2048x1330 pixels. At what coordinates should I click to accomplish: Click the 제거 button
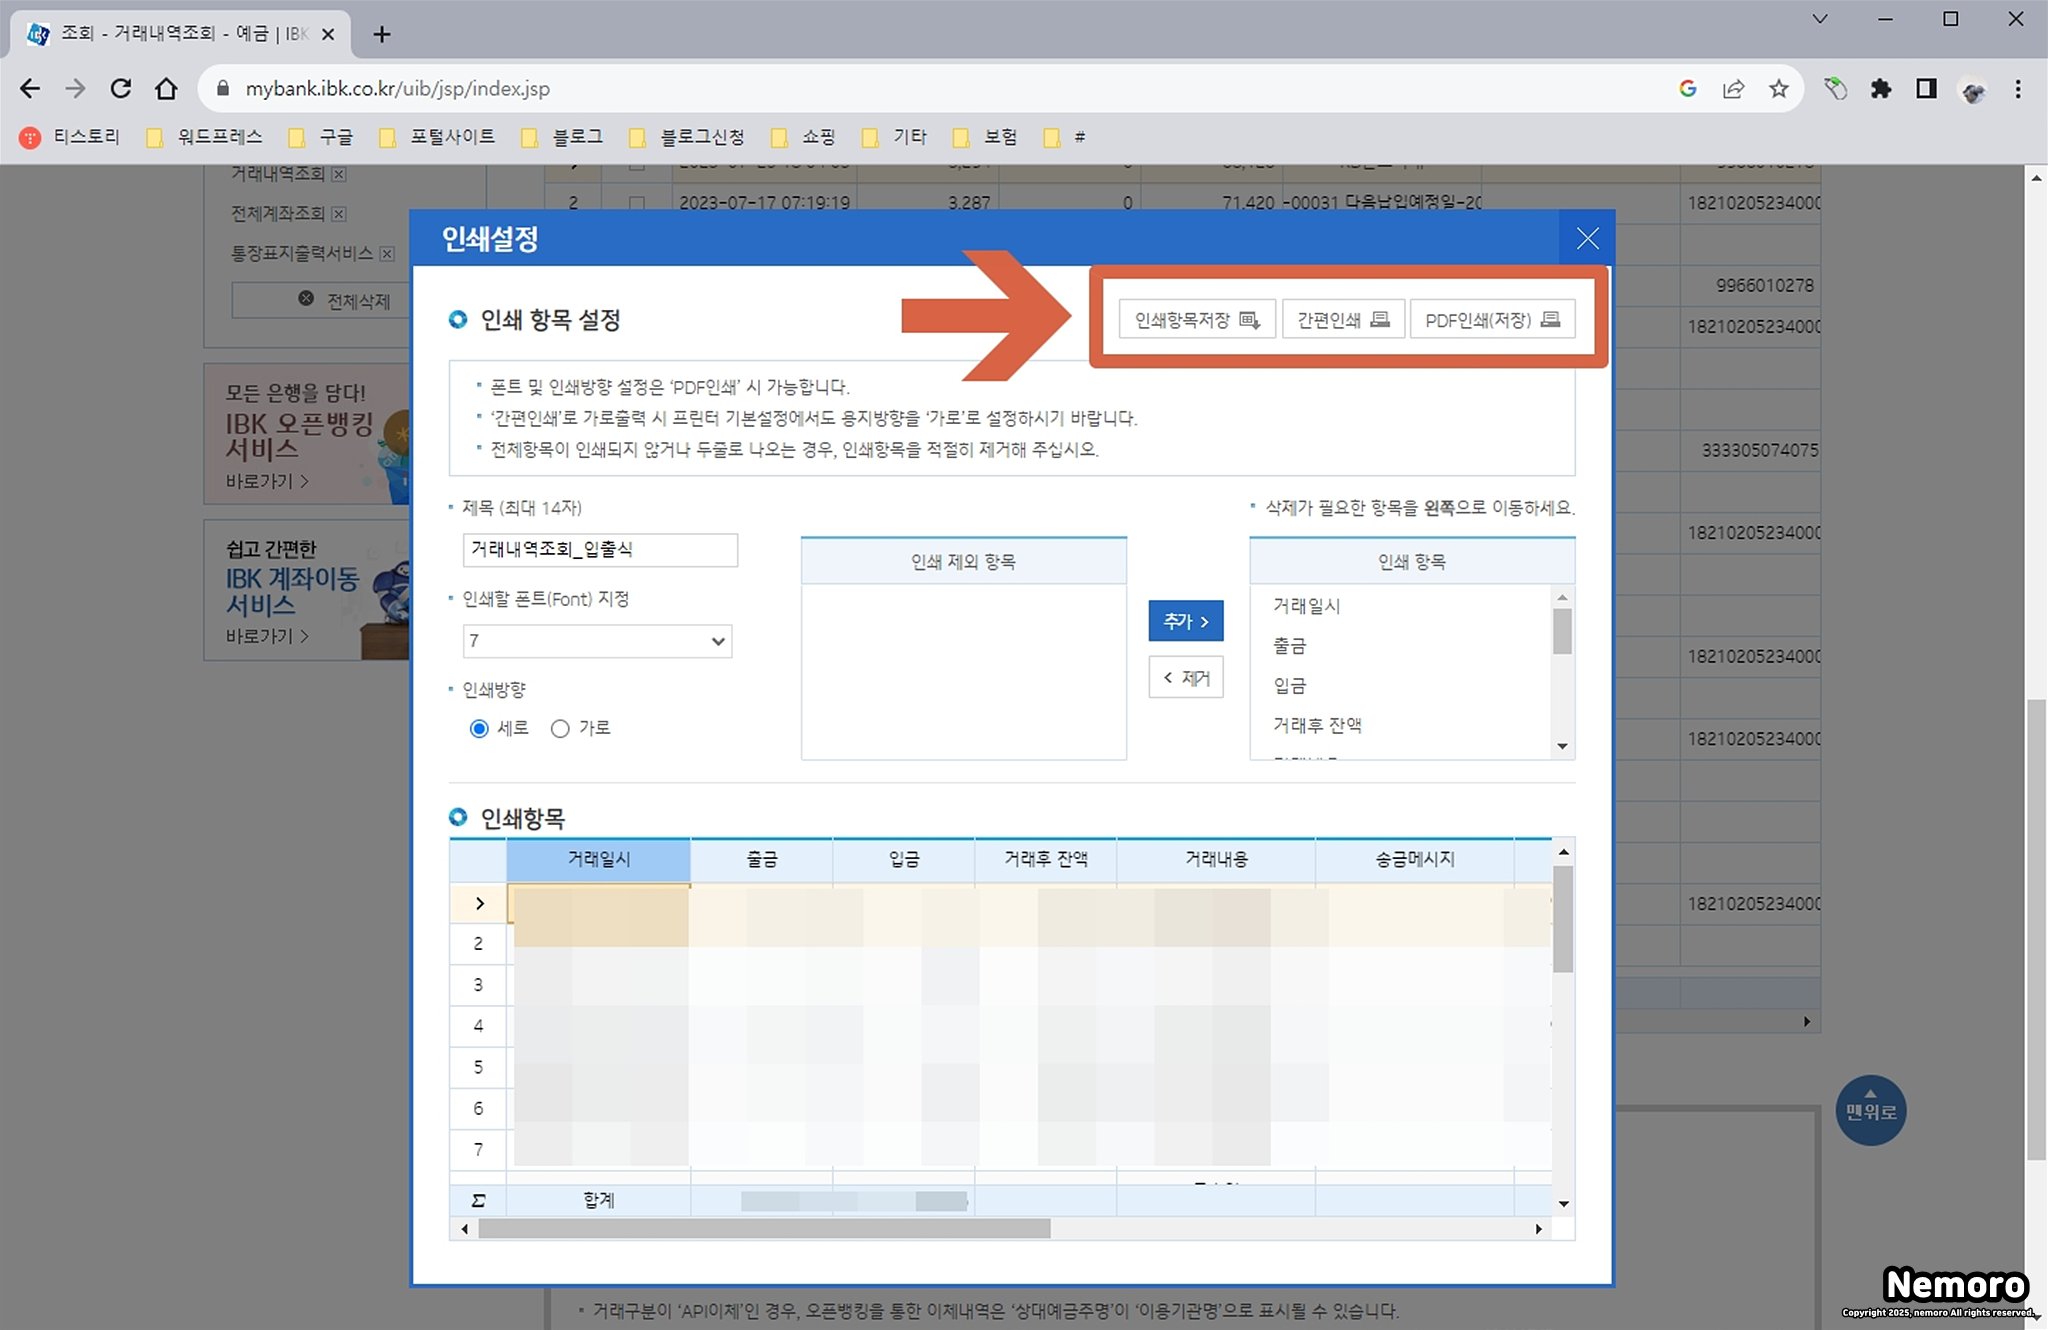coord(1185,677)
